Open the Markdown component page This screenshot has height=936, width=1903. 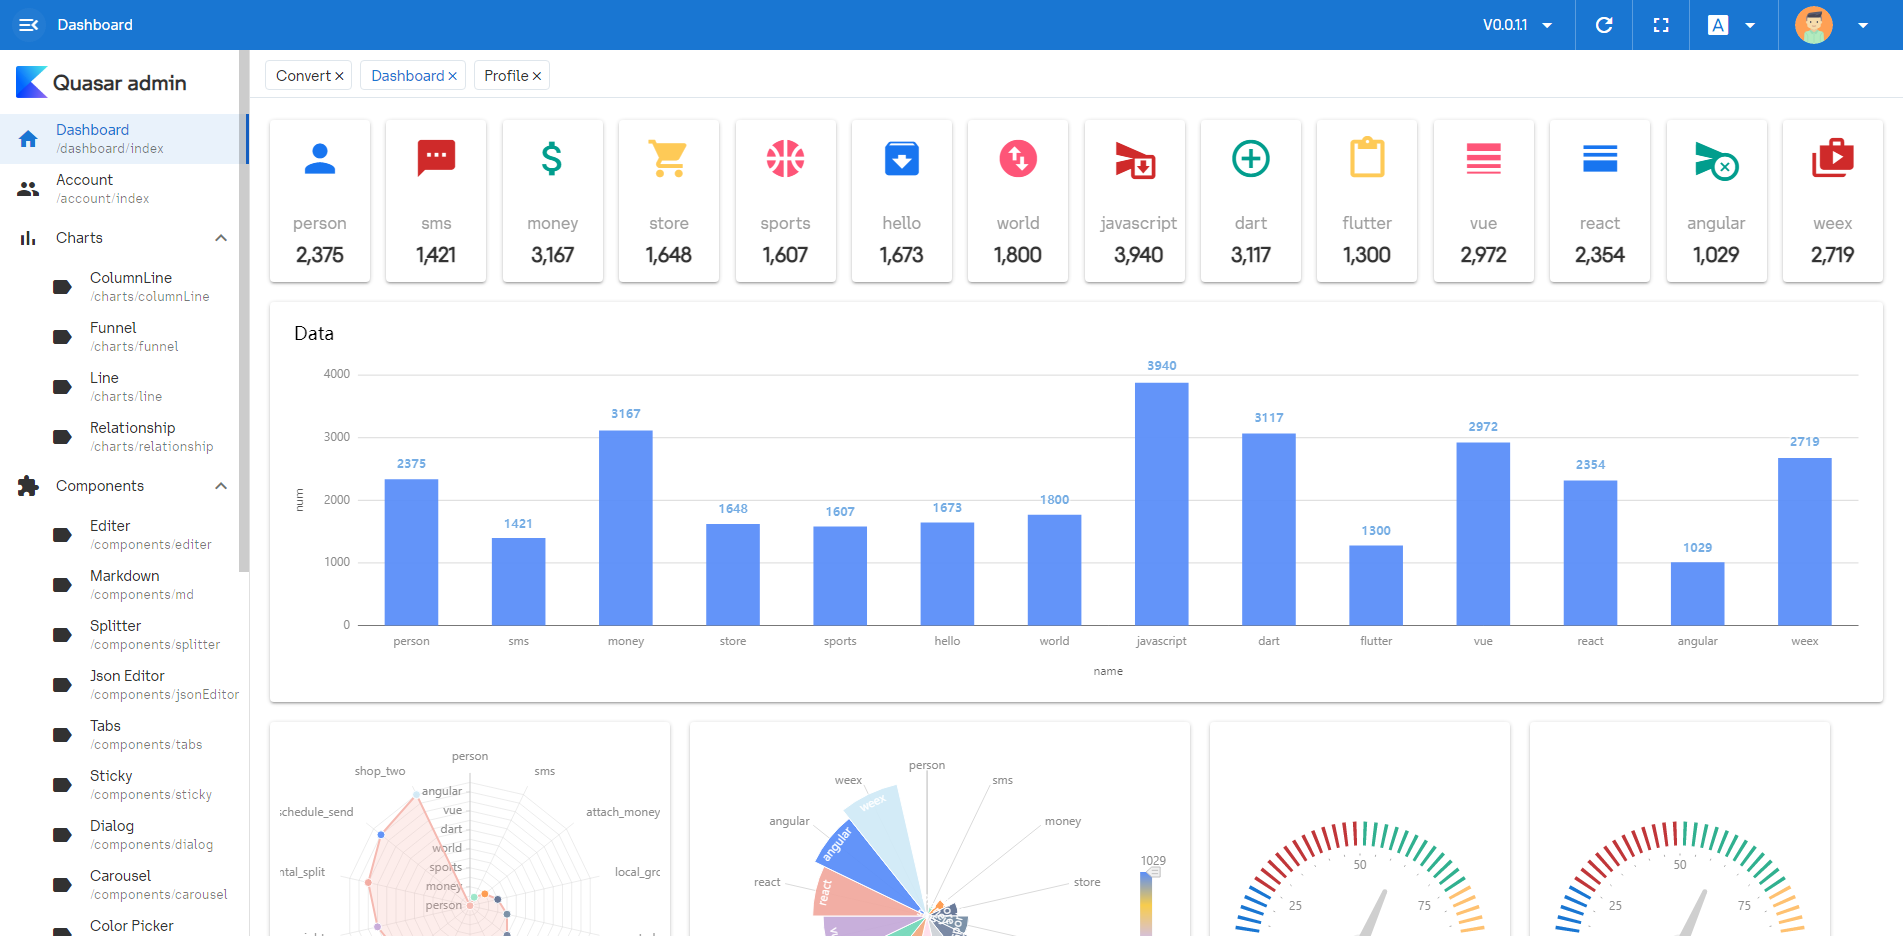[x=120, y=585]
